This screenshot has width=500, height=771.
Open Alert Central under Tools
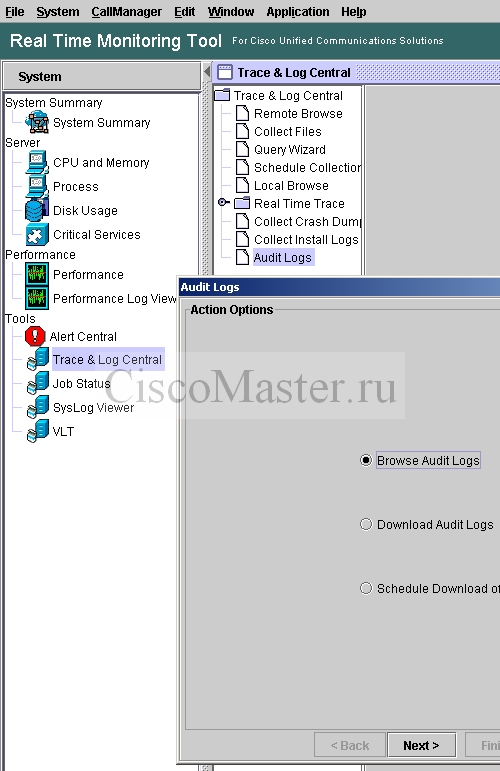click(x=83, y=336)
